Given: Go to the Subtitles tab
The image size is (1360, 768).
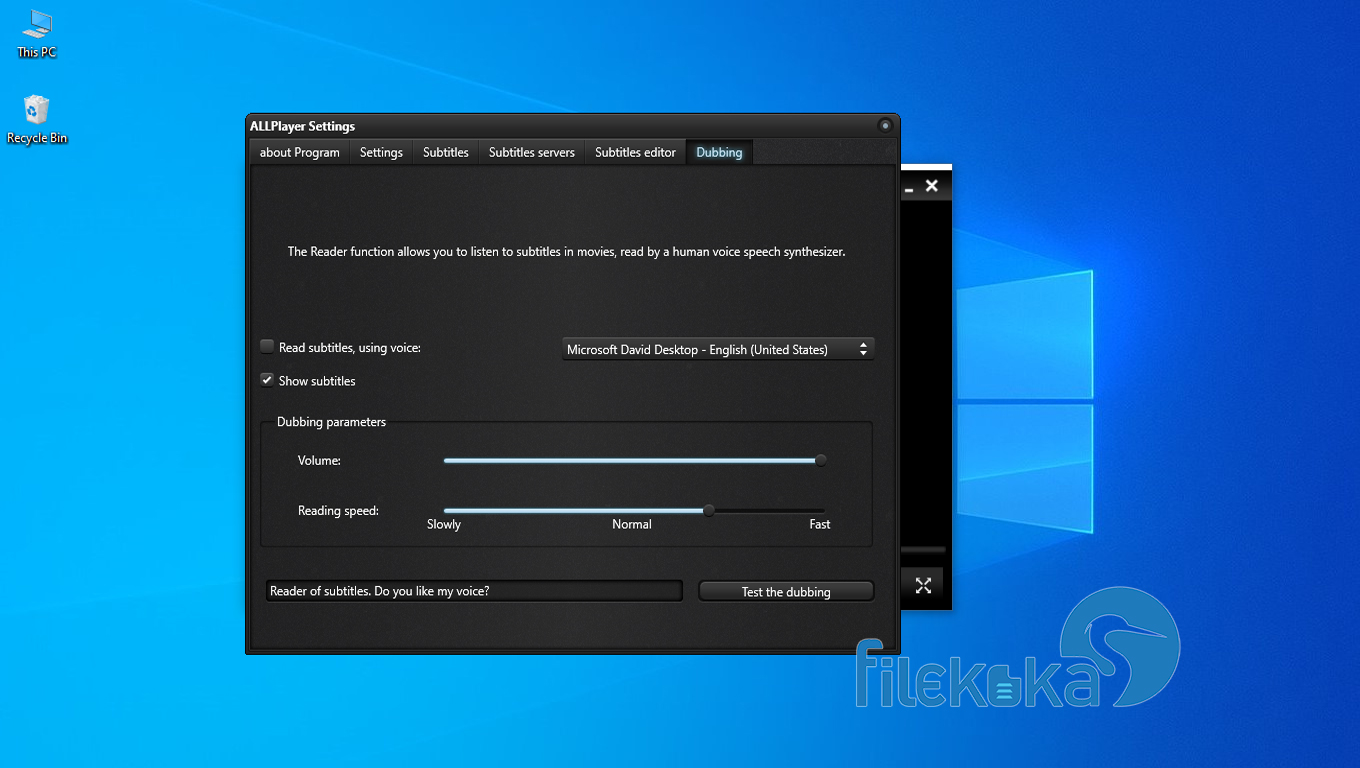Looking at the screenshot, I should tap(445, 152).
